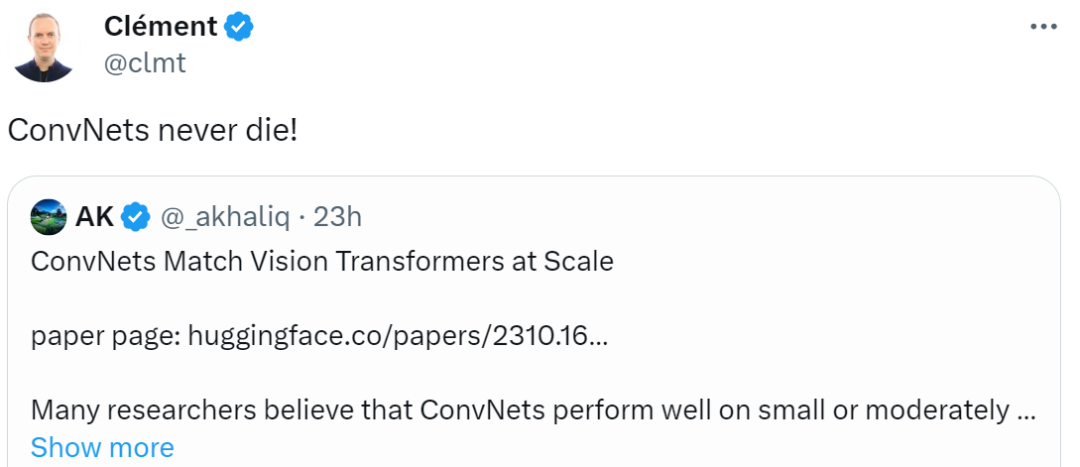This screenshot has height=467, width=1080.
Task: Click the ellipsis ending the truncated paragraph
Action: pyautogui.click(x=1024, y=411)
